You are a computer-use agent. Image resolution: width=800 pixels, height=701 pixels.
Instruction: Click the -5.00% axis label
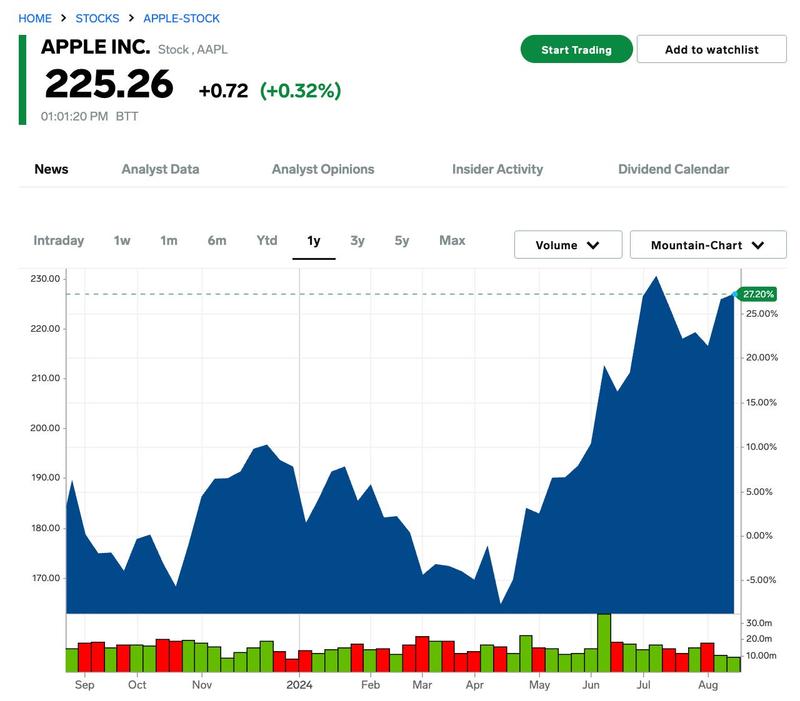click(761, 580)
